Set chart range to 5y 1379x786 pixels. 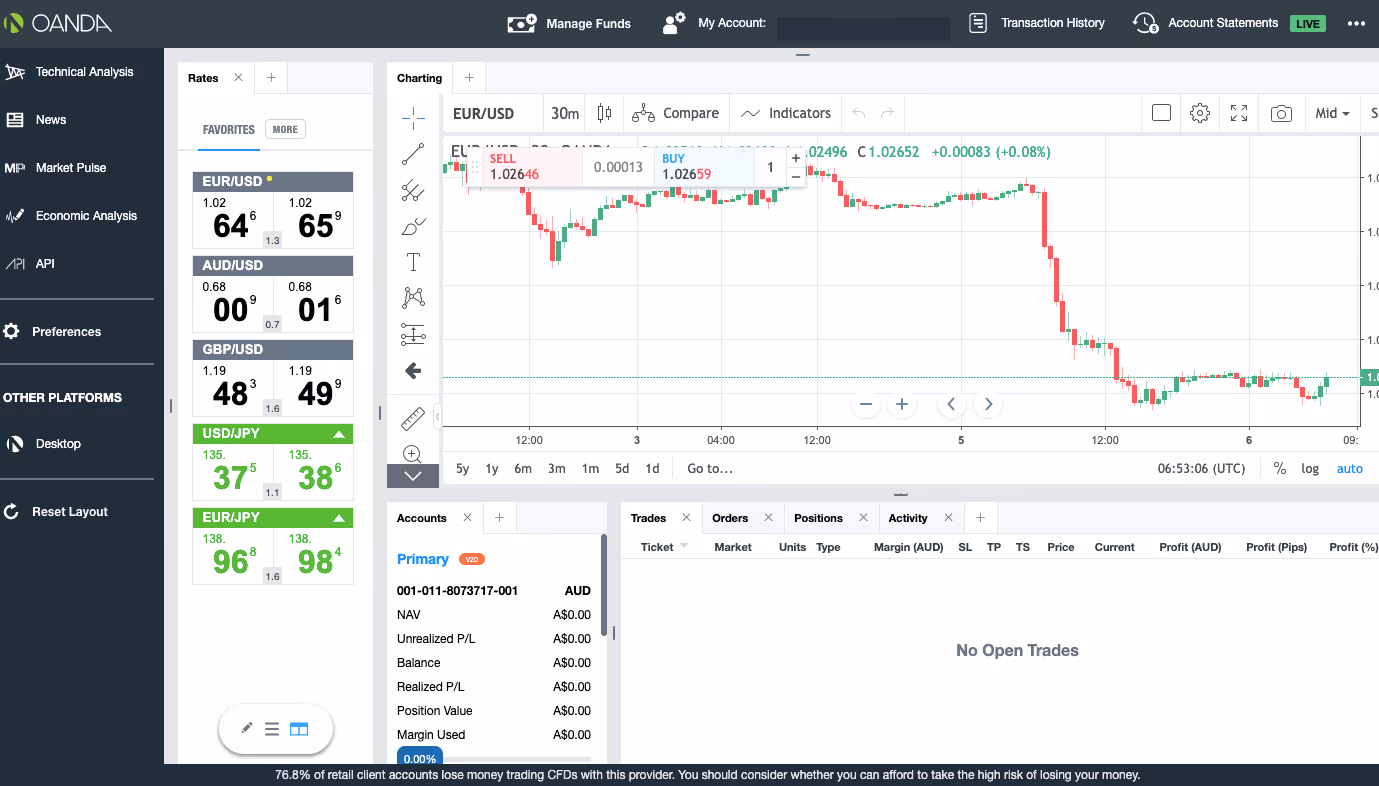point(462,468)
